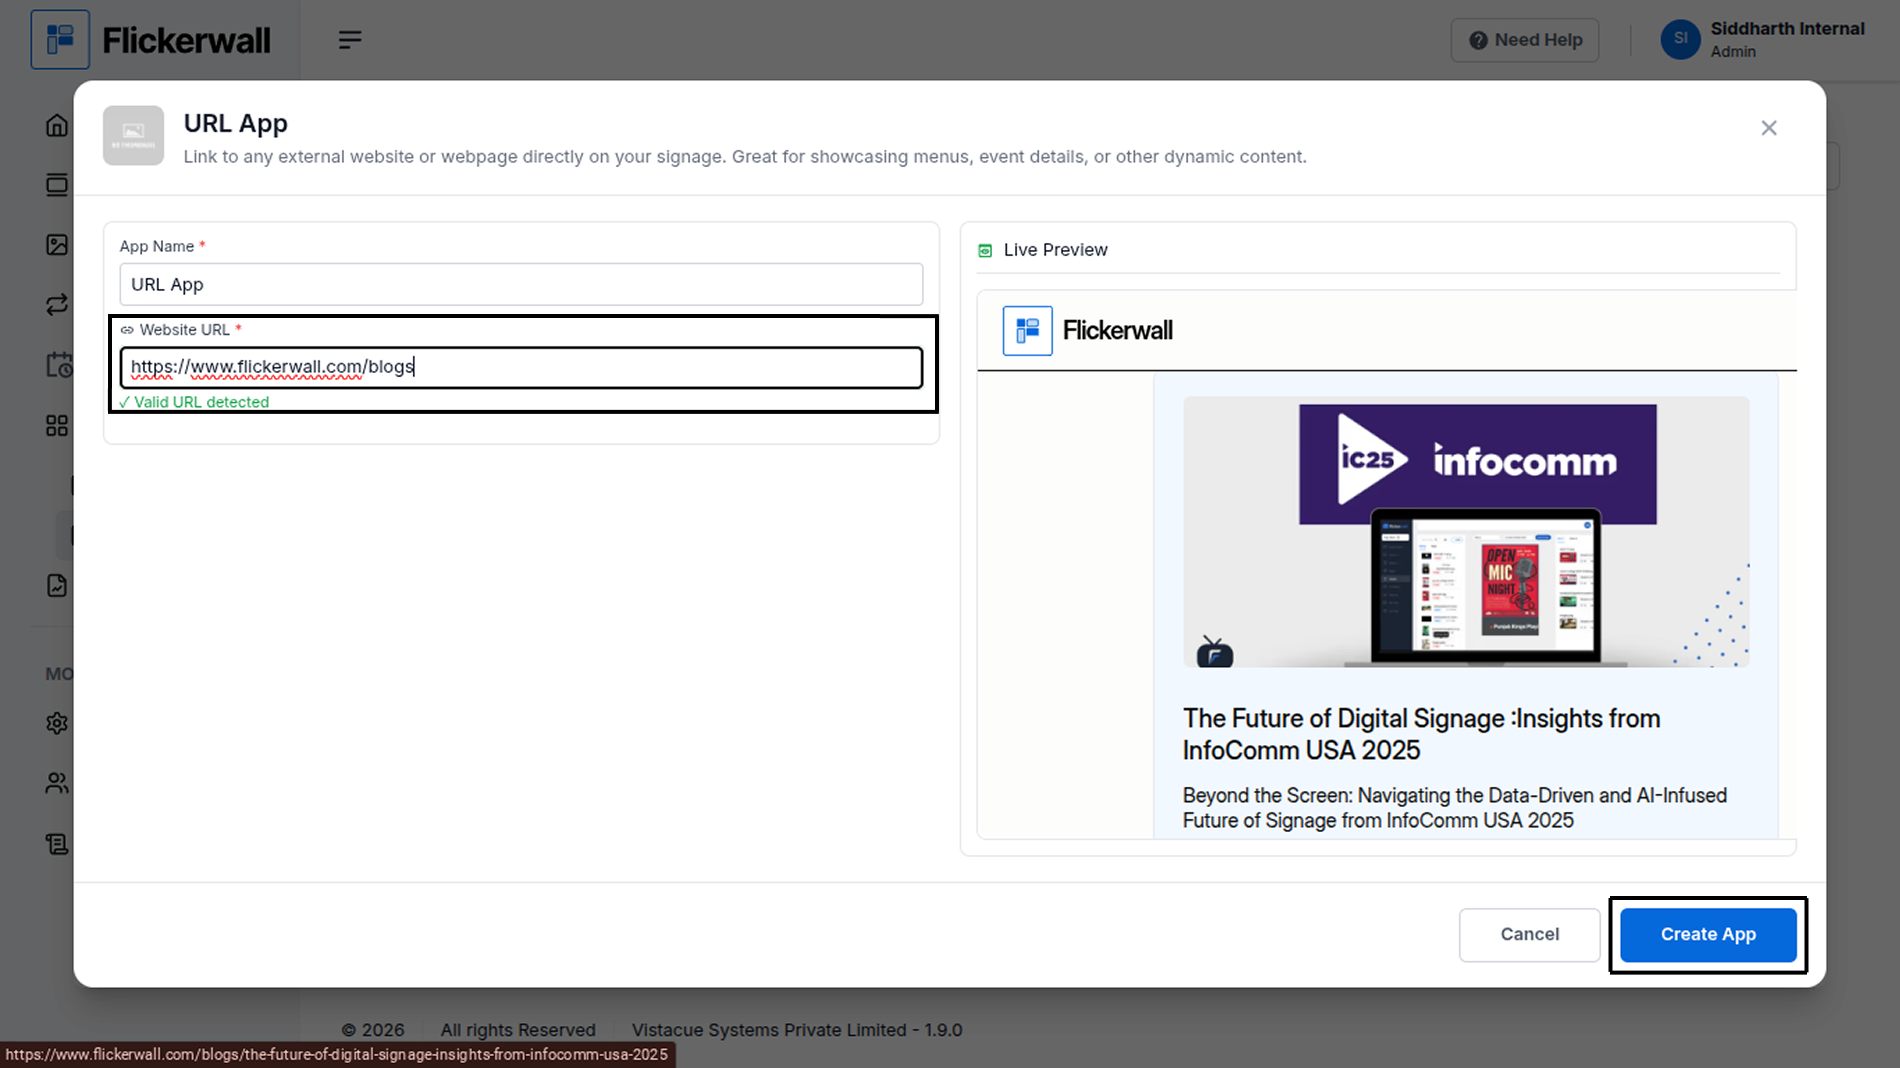Screen dimensions: 1900x1068
Task: Click the Beyond the Screen description text
Action: (1455, 808)
